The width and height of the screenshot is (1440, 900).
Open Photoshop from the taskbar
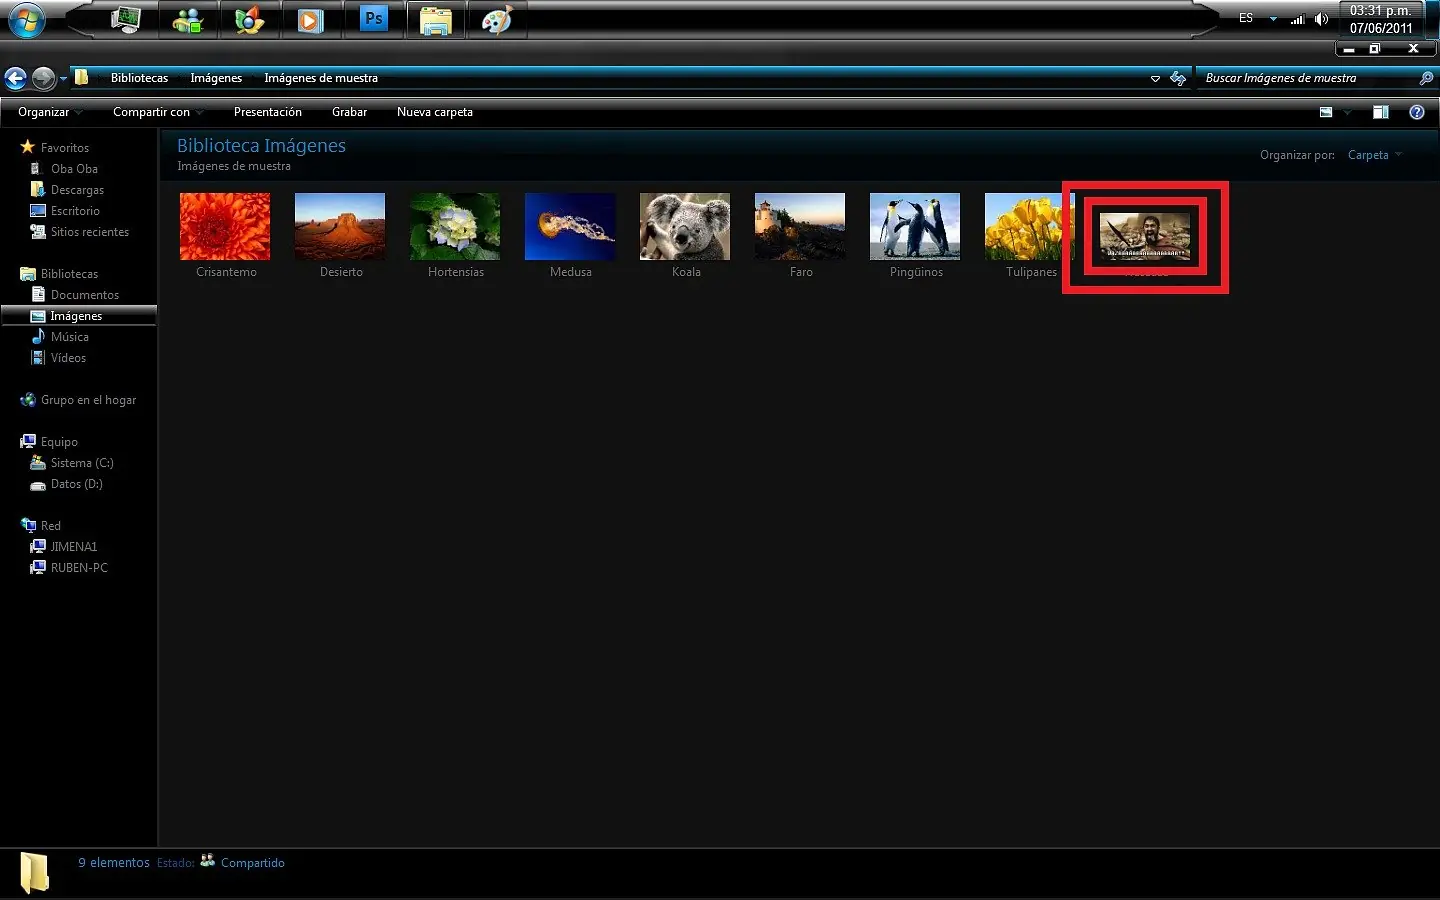(x=374, y=19)
